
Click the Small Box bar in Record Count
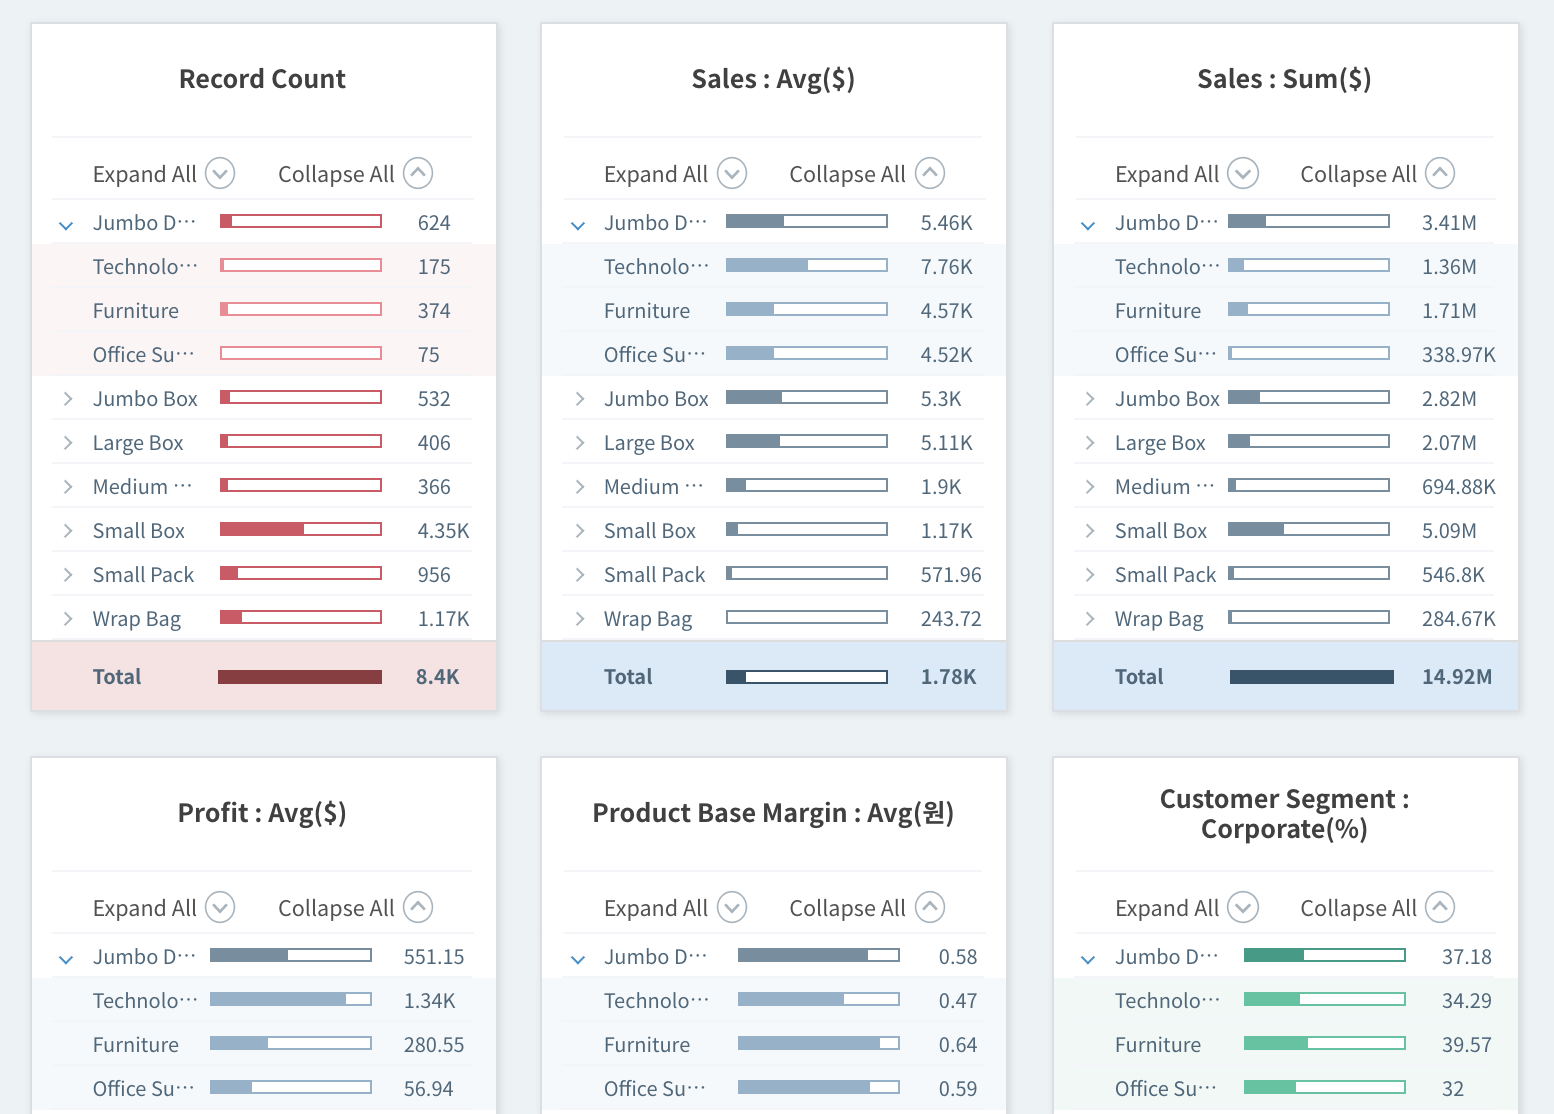coord(301,530)
